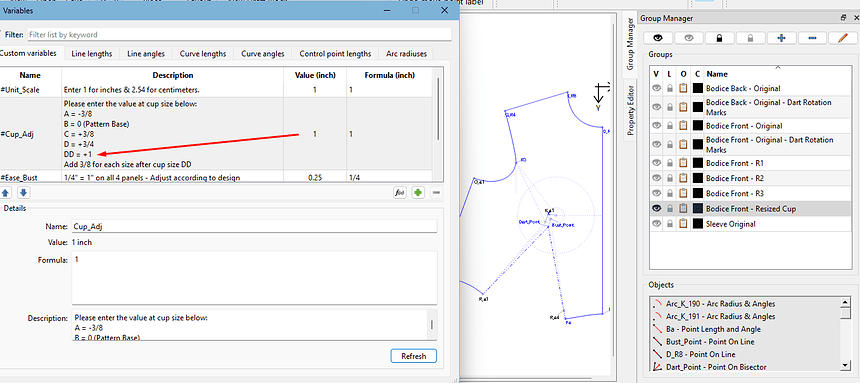This screenshot has height=383, width=860.
Task: Click the unlock all groups grey lock button
Action: (x=750, y=37)
